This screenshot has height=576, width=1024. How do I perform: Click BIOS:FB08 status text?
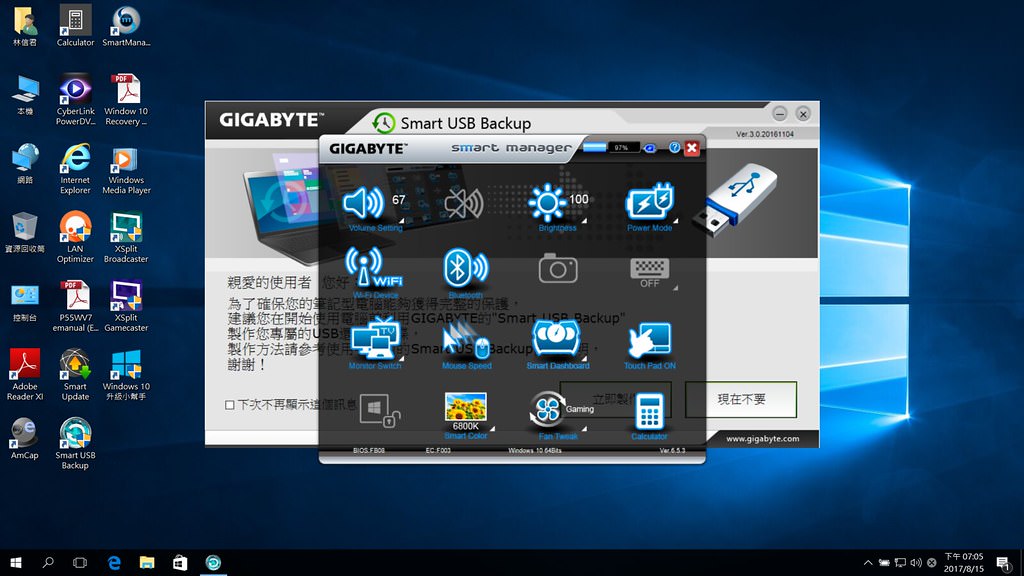point(368,451)
